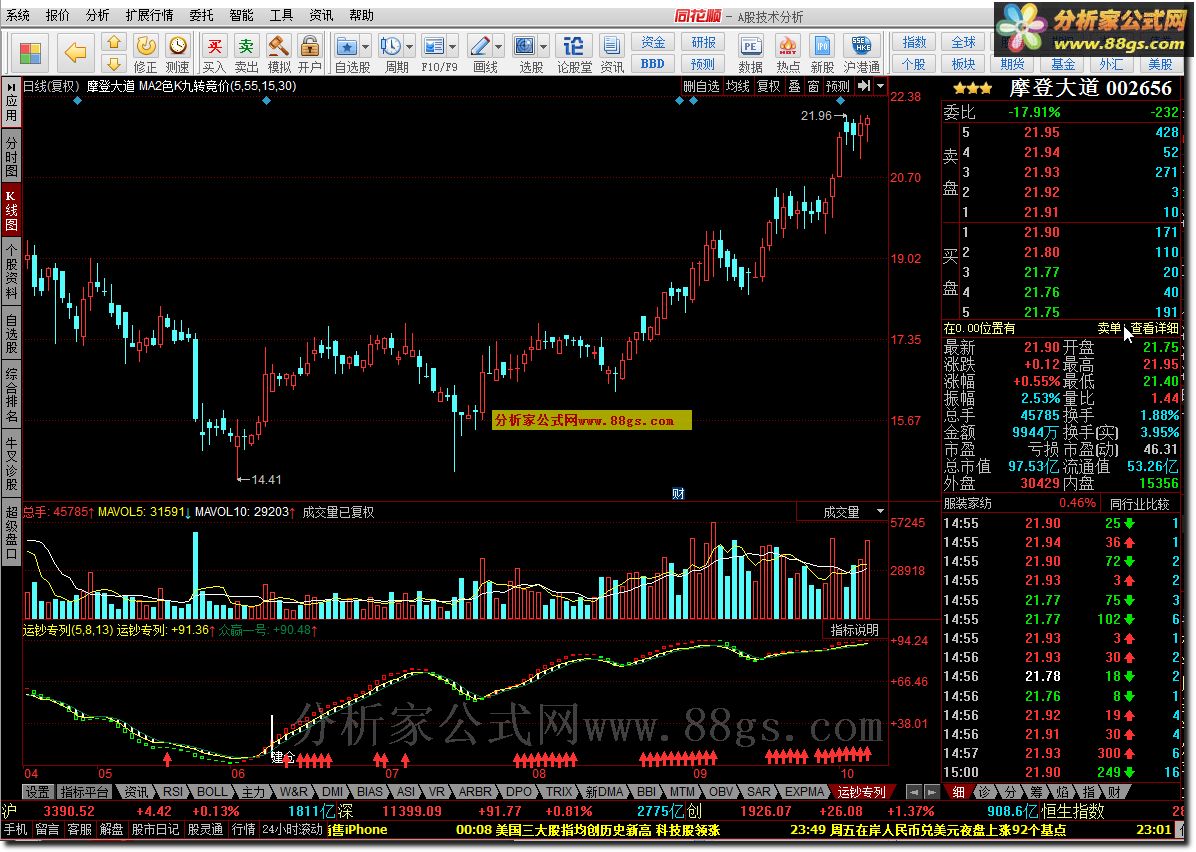
Task: Click the arrow-to-bar icon above chart
Action: tap(863, 86)
